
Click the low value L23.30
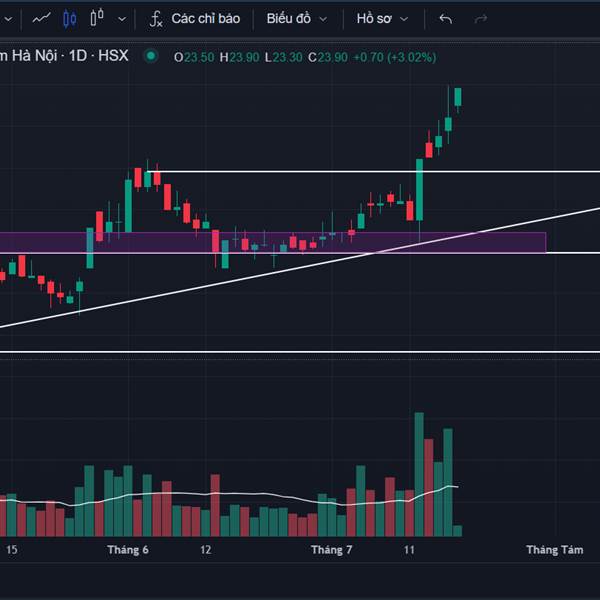pyautogui.click(x=284, y=57)
